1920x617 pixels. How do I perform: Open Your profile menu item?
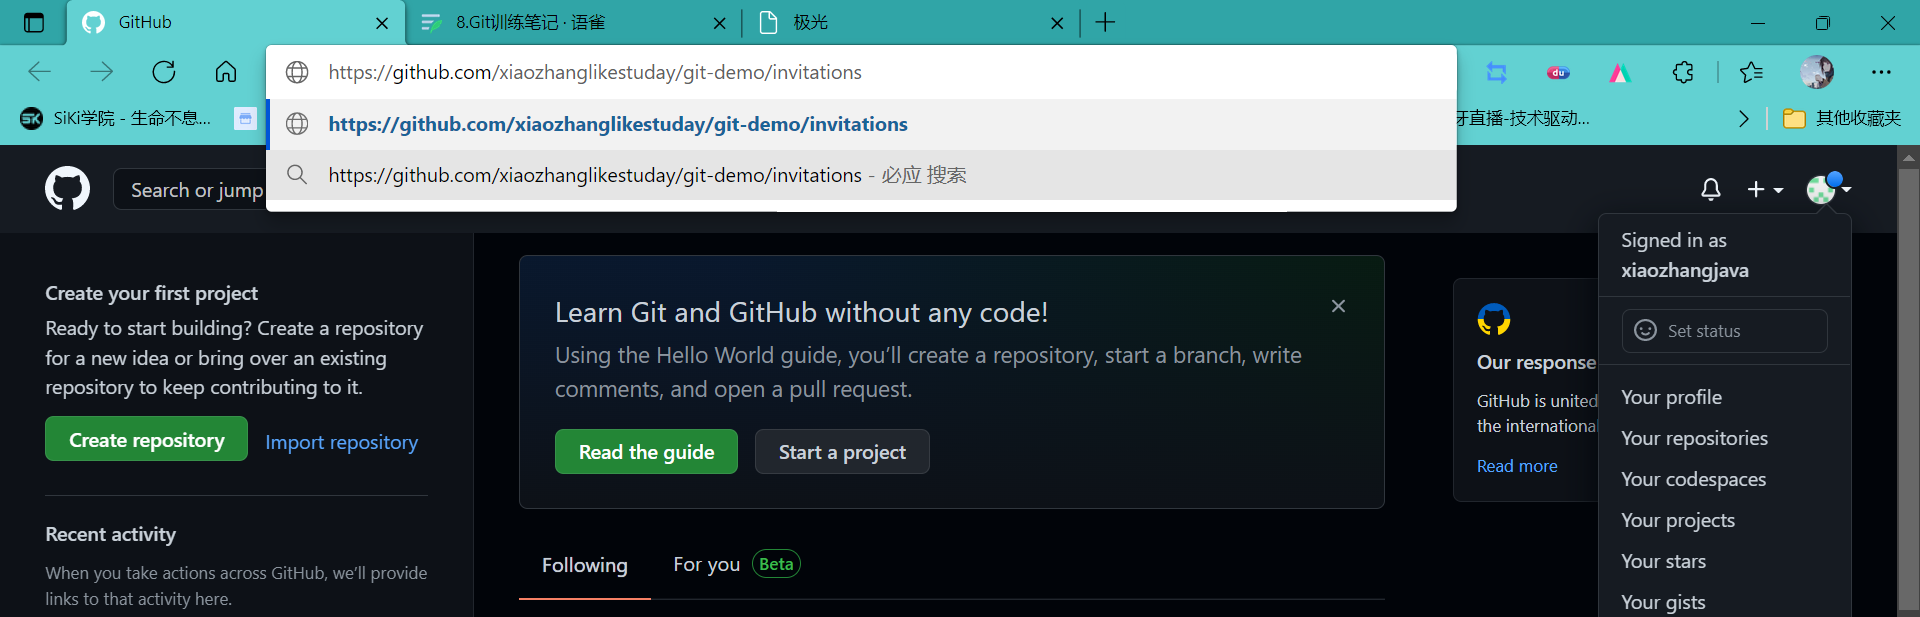click(1724, 397)
